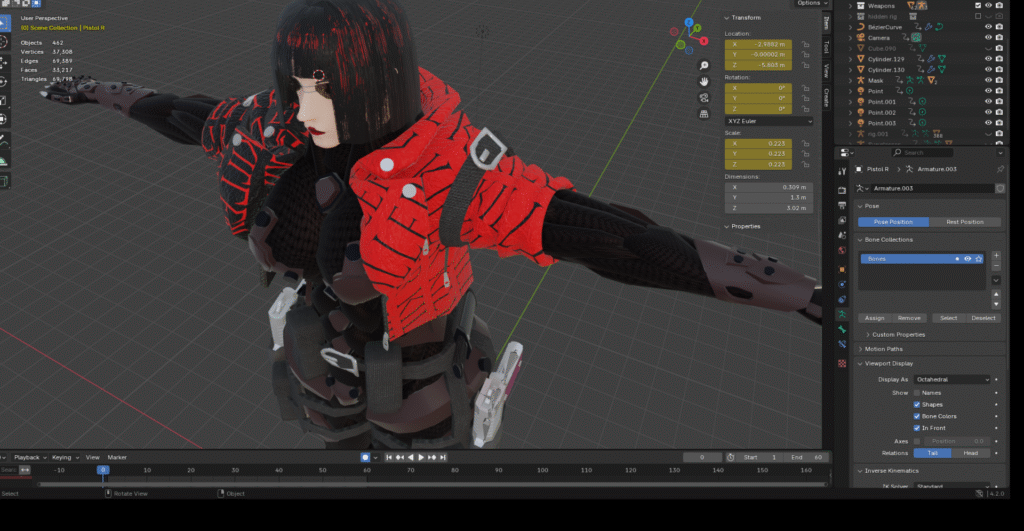
Task: Open the Playback menu in timeline
Action: pos(29,457)
